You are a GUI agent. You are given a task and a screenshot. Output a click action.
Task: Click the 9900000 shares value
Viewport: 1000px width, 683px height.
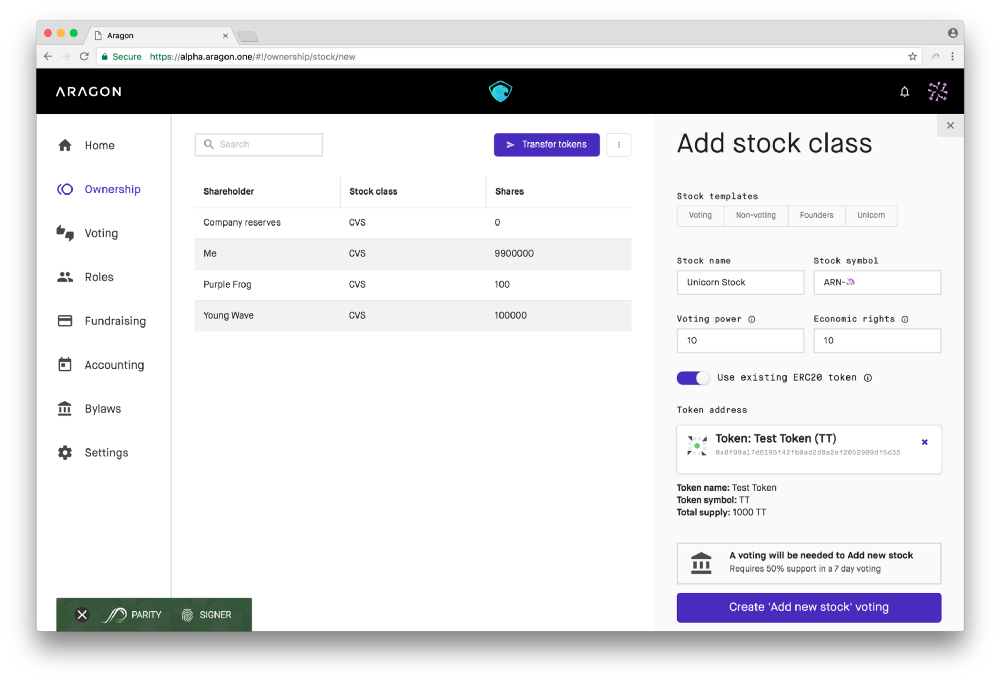(x=514, y=254)
